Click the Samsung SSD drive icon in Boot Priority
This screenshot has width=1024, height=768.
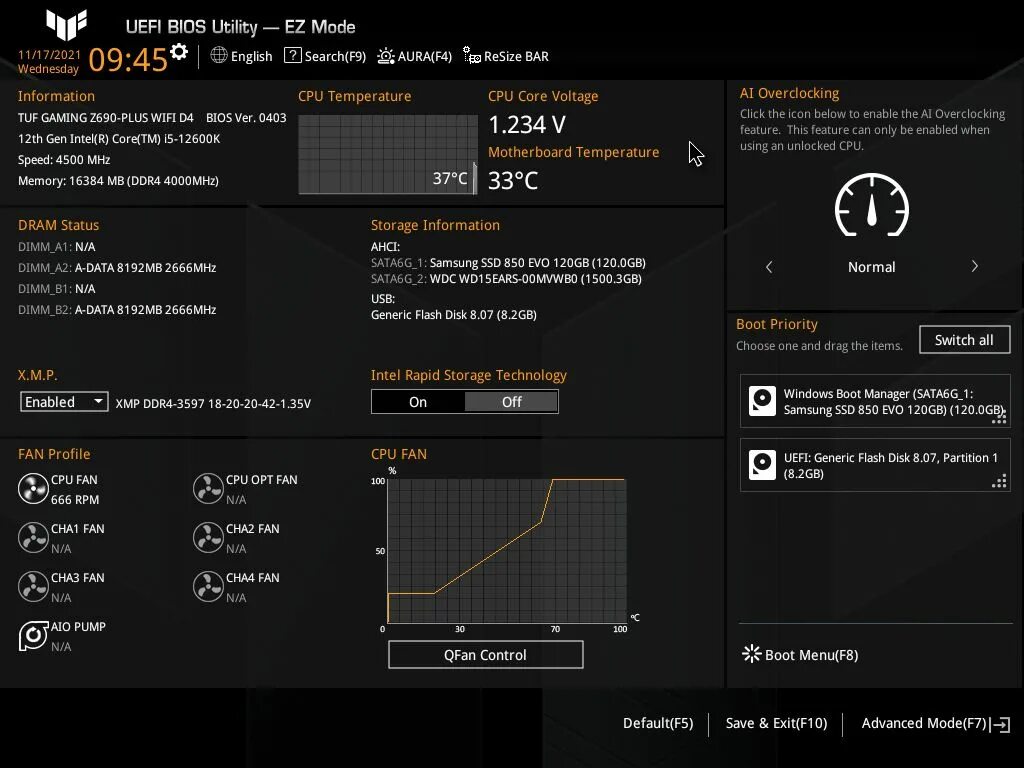coord(763,401)
